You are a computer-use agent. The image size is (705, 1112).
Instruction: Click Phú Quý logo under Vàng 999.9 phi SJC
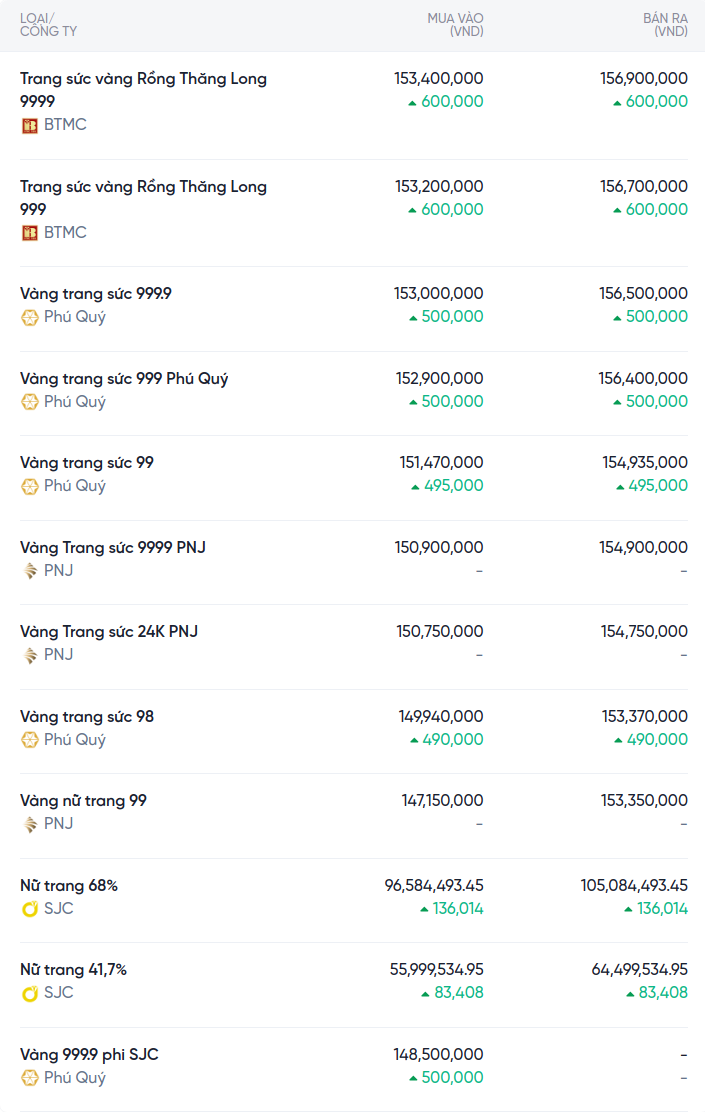tap(30, 1078)
